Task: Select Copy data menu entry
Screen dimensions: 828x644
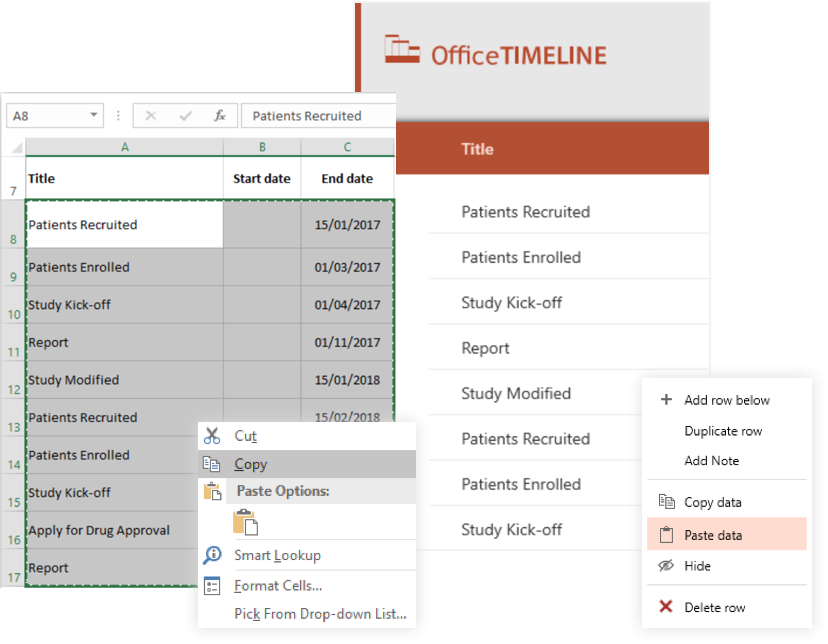Action: [727, 501]
